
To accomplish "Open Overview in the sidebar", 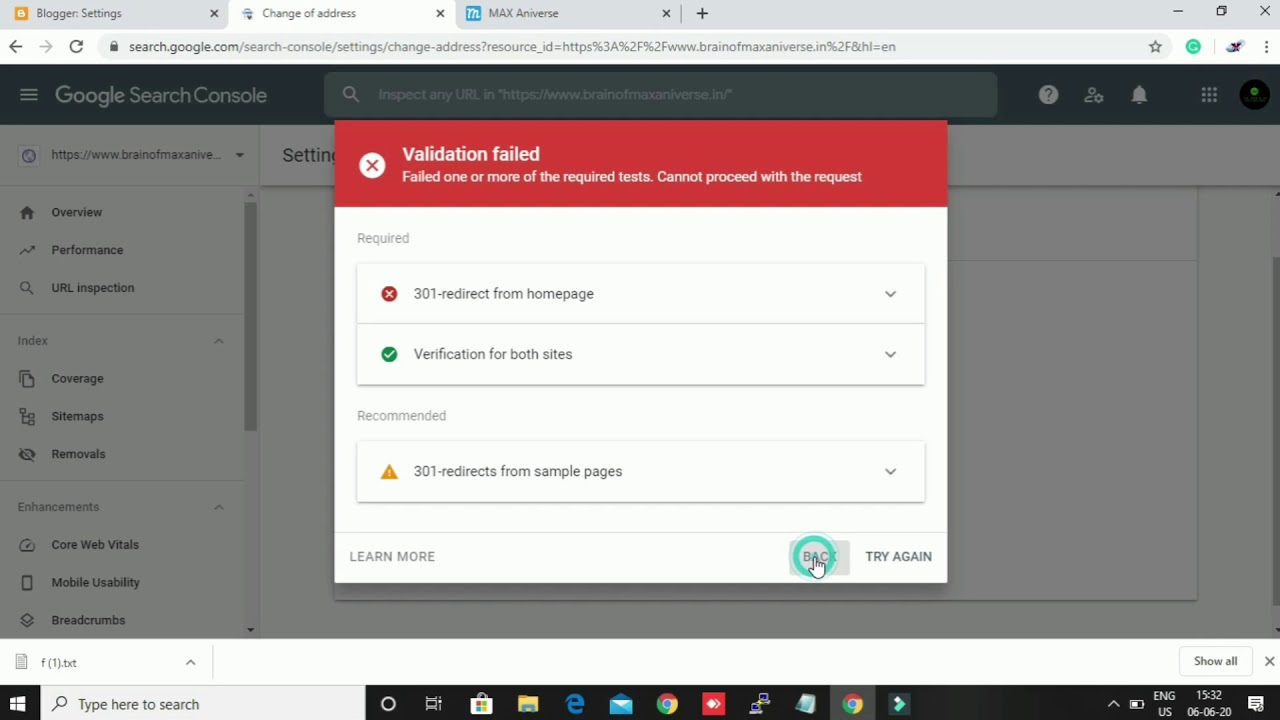I will click(77, 212).
